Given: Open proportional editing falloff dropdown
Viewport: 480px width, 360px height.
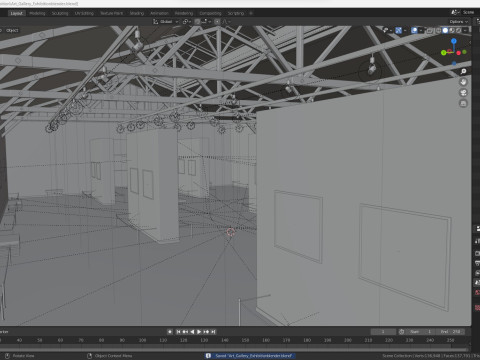Looking at the screenshot, I should click(x=226, y=22).
